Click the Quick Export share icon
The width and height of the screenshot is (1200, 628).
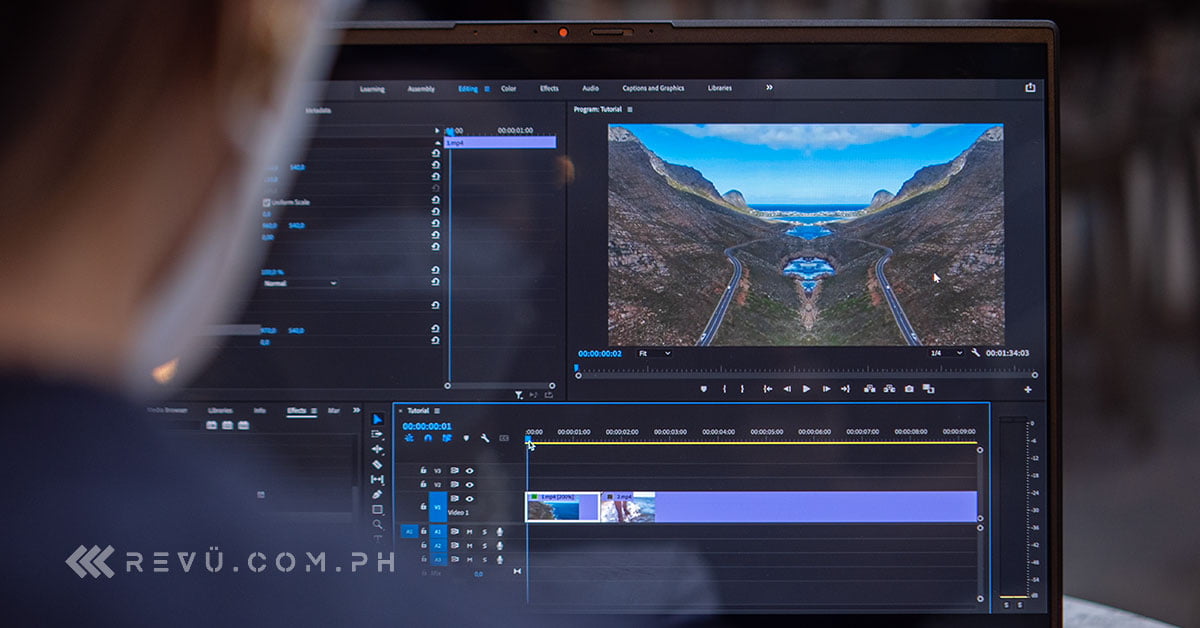coord(1030,88)
